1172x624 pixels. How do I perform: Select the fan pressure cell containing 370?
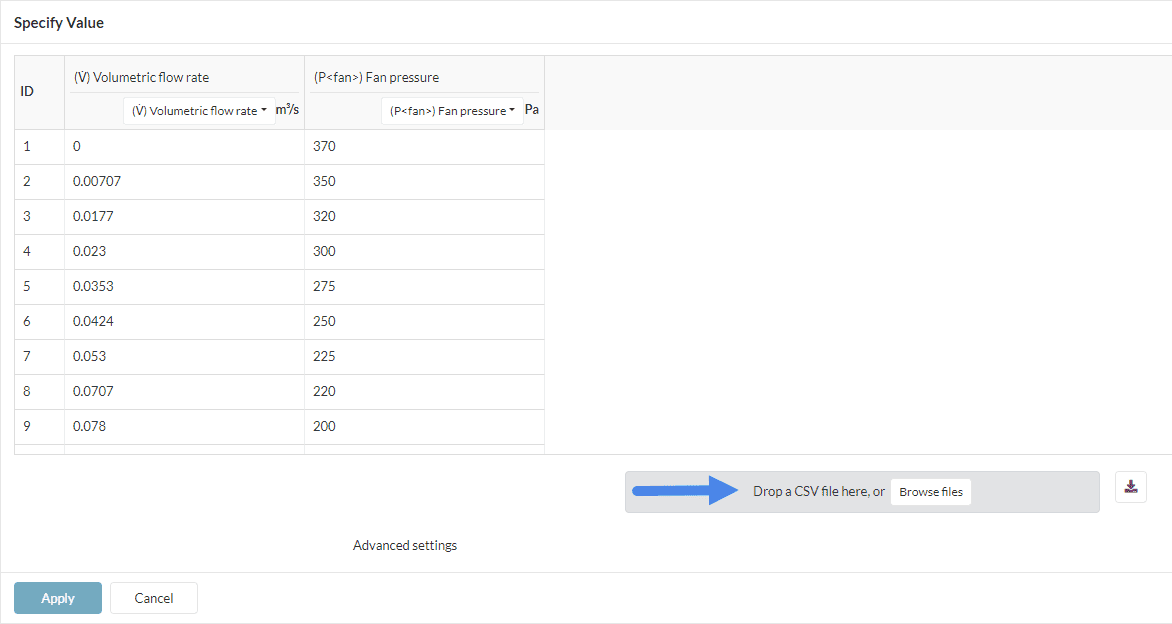tap(424, 146)
